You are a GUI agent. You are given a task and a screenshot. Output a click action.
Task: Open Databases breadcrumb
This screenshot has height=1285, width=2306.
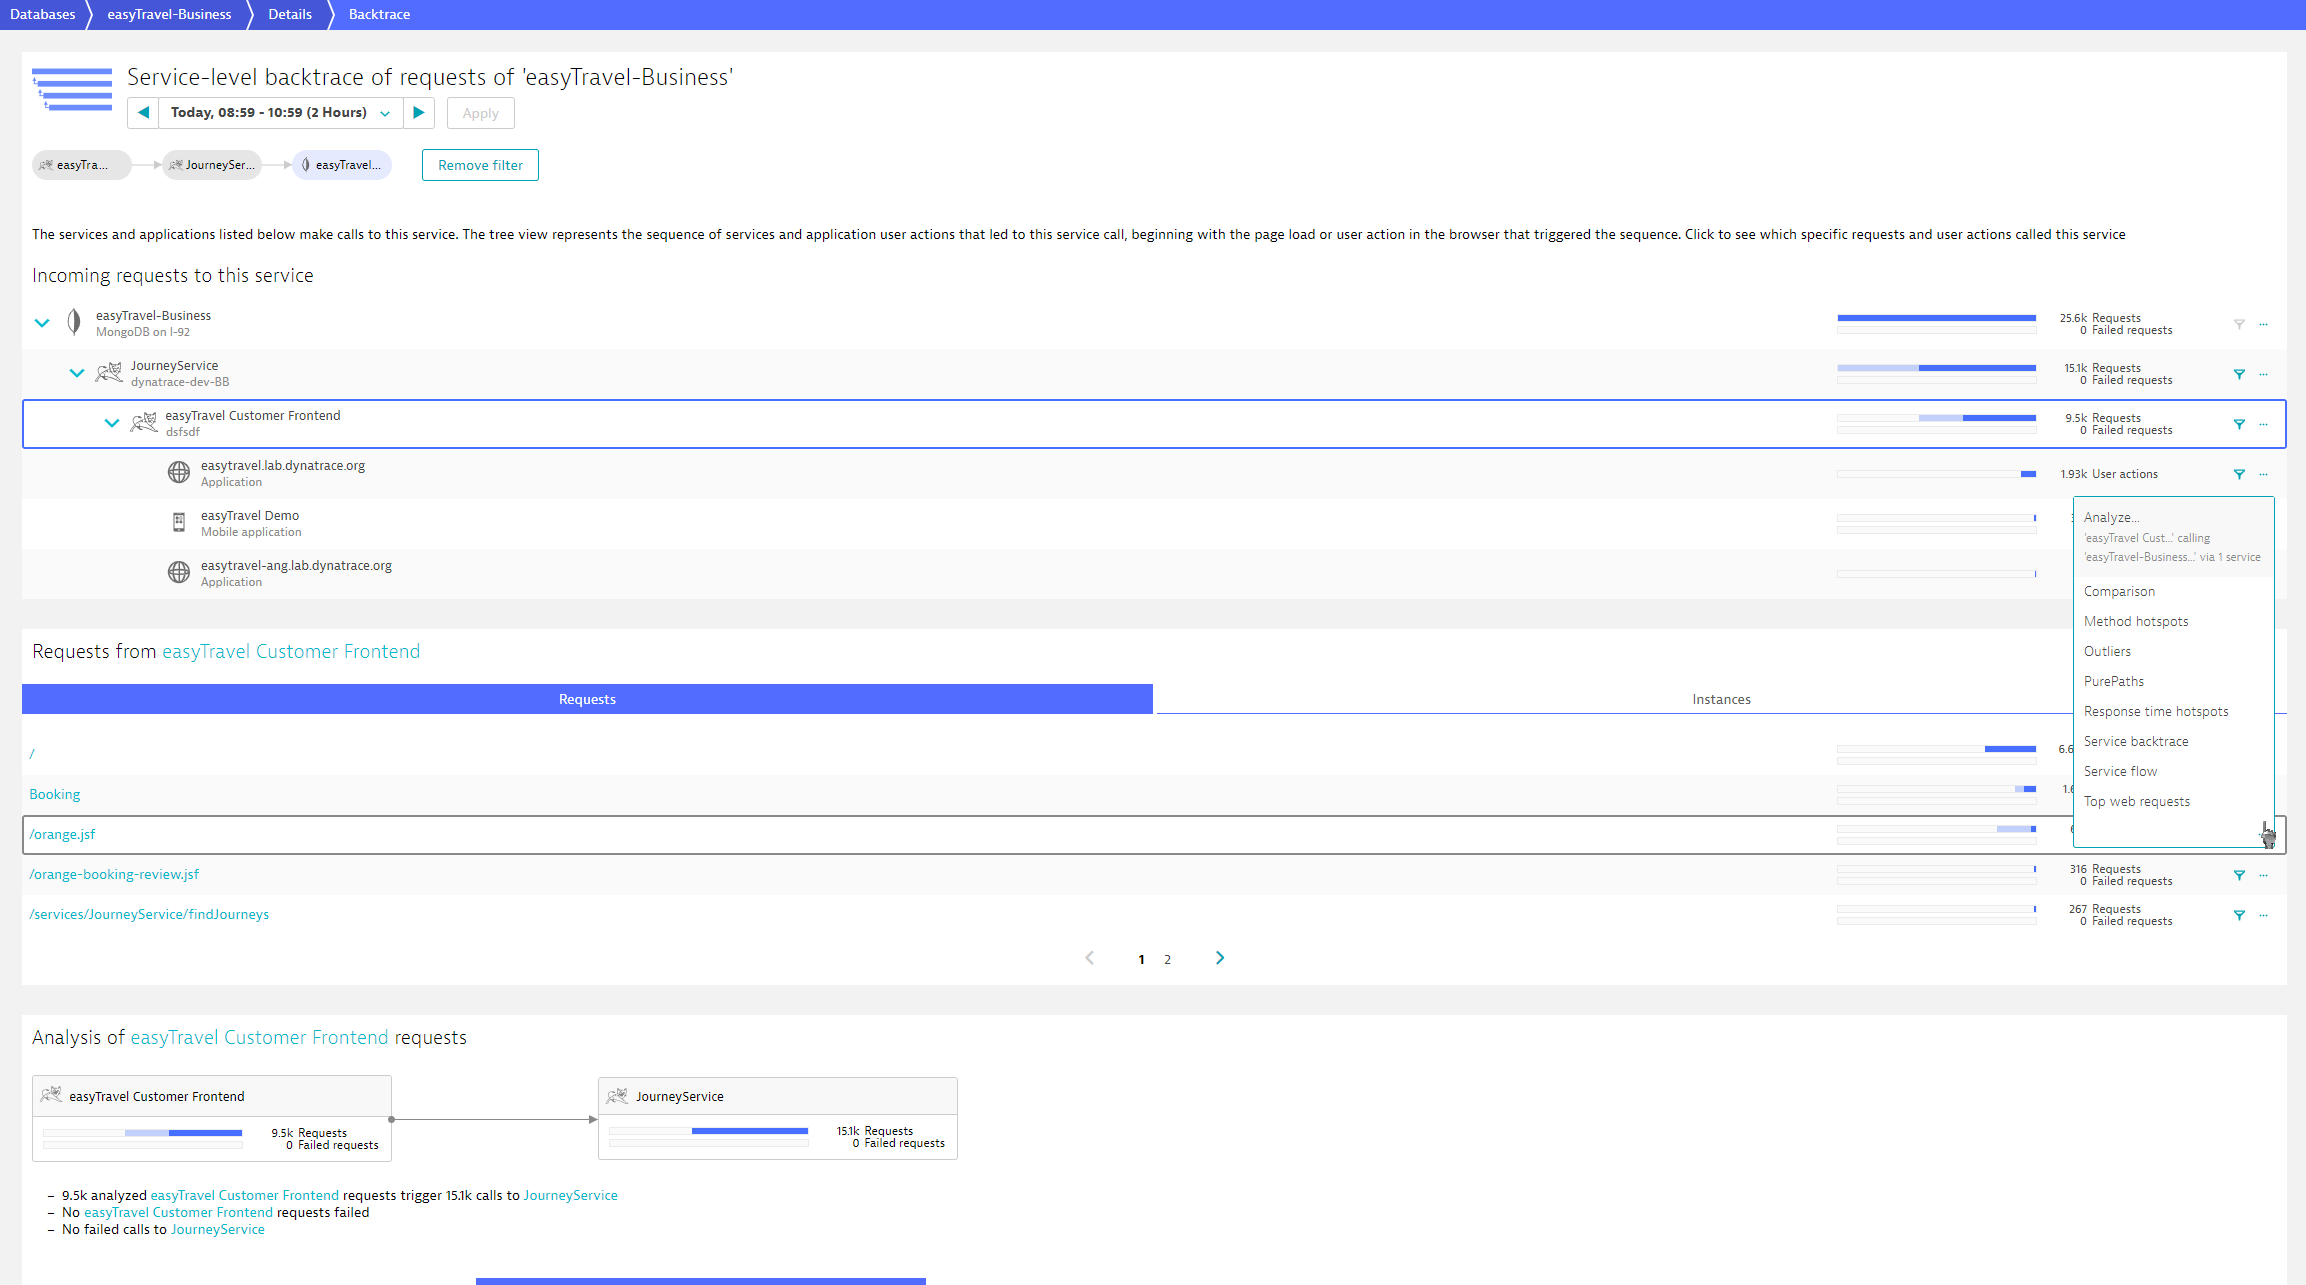pyautogui.click(x=43, y=14)
